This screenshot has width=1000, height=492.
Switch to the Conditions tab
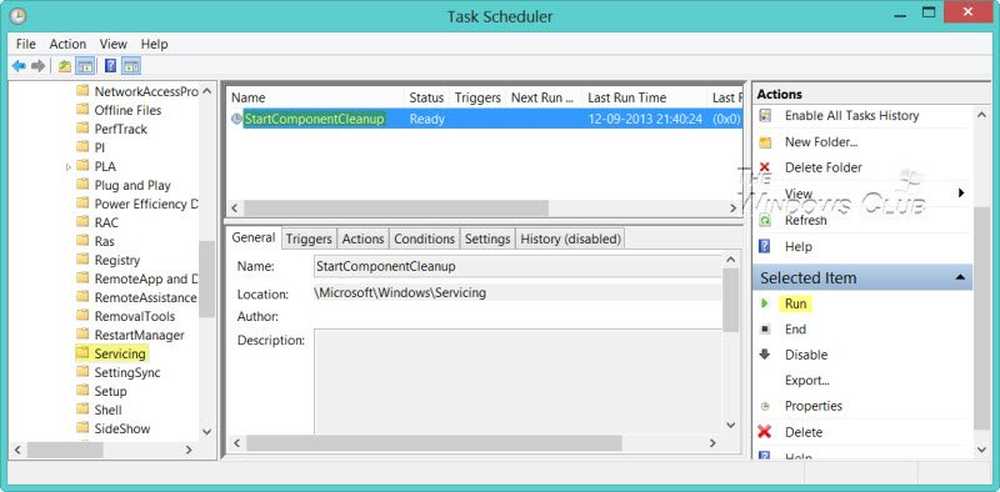[424, 239]
